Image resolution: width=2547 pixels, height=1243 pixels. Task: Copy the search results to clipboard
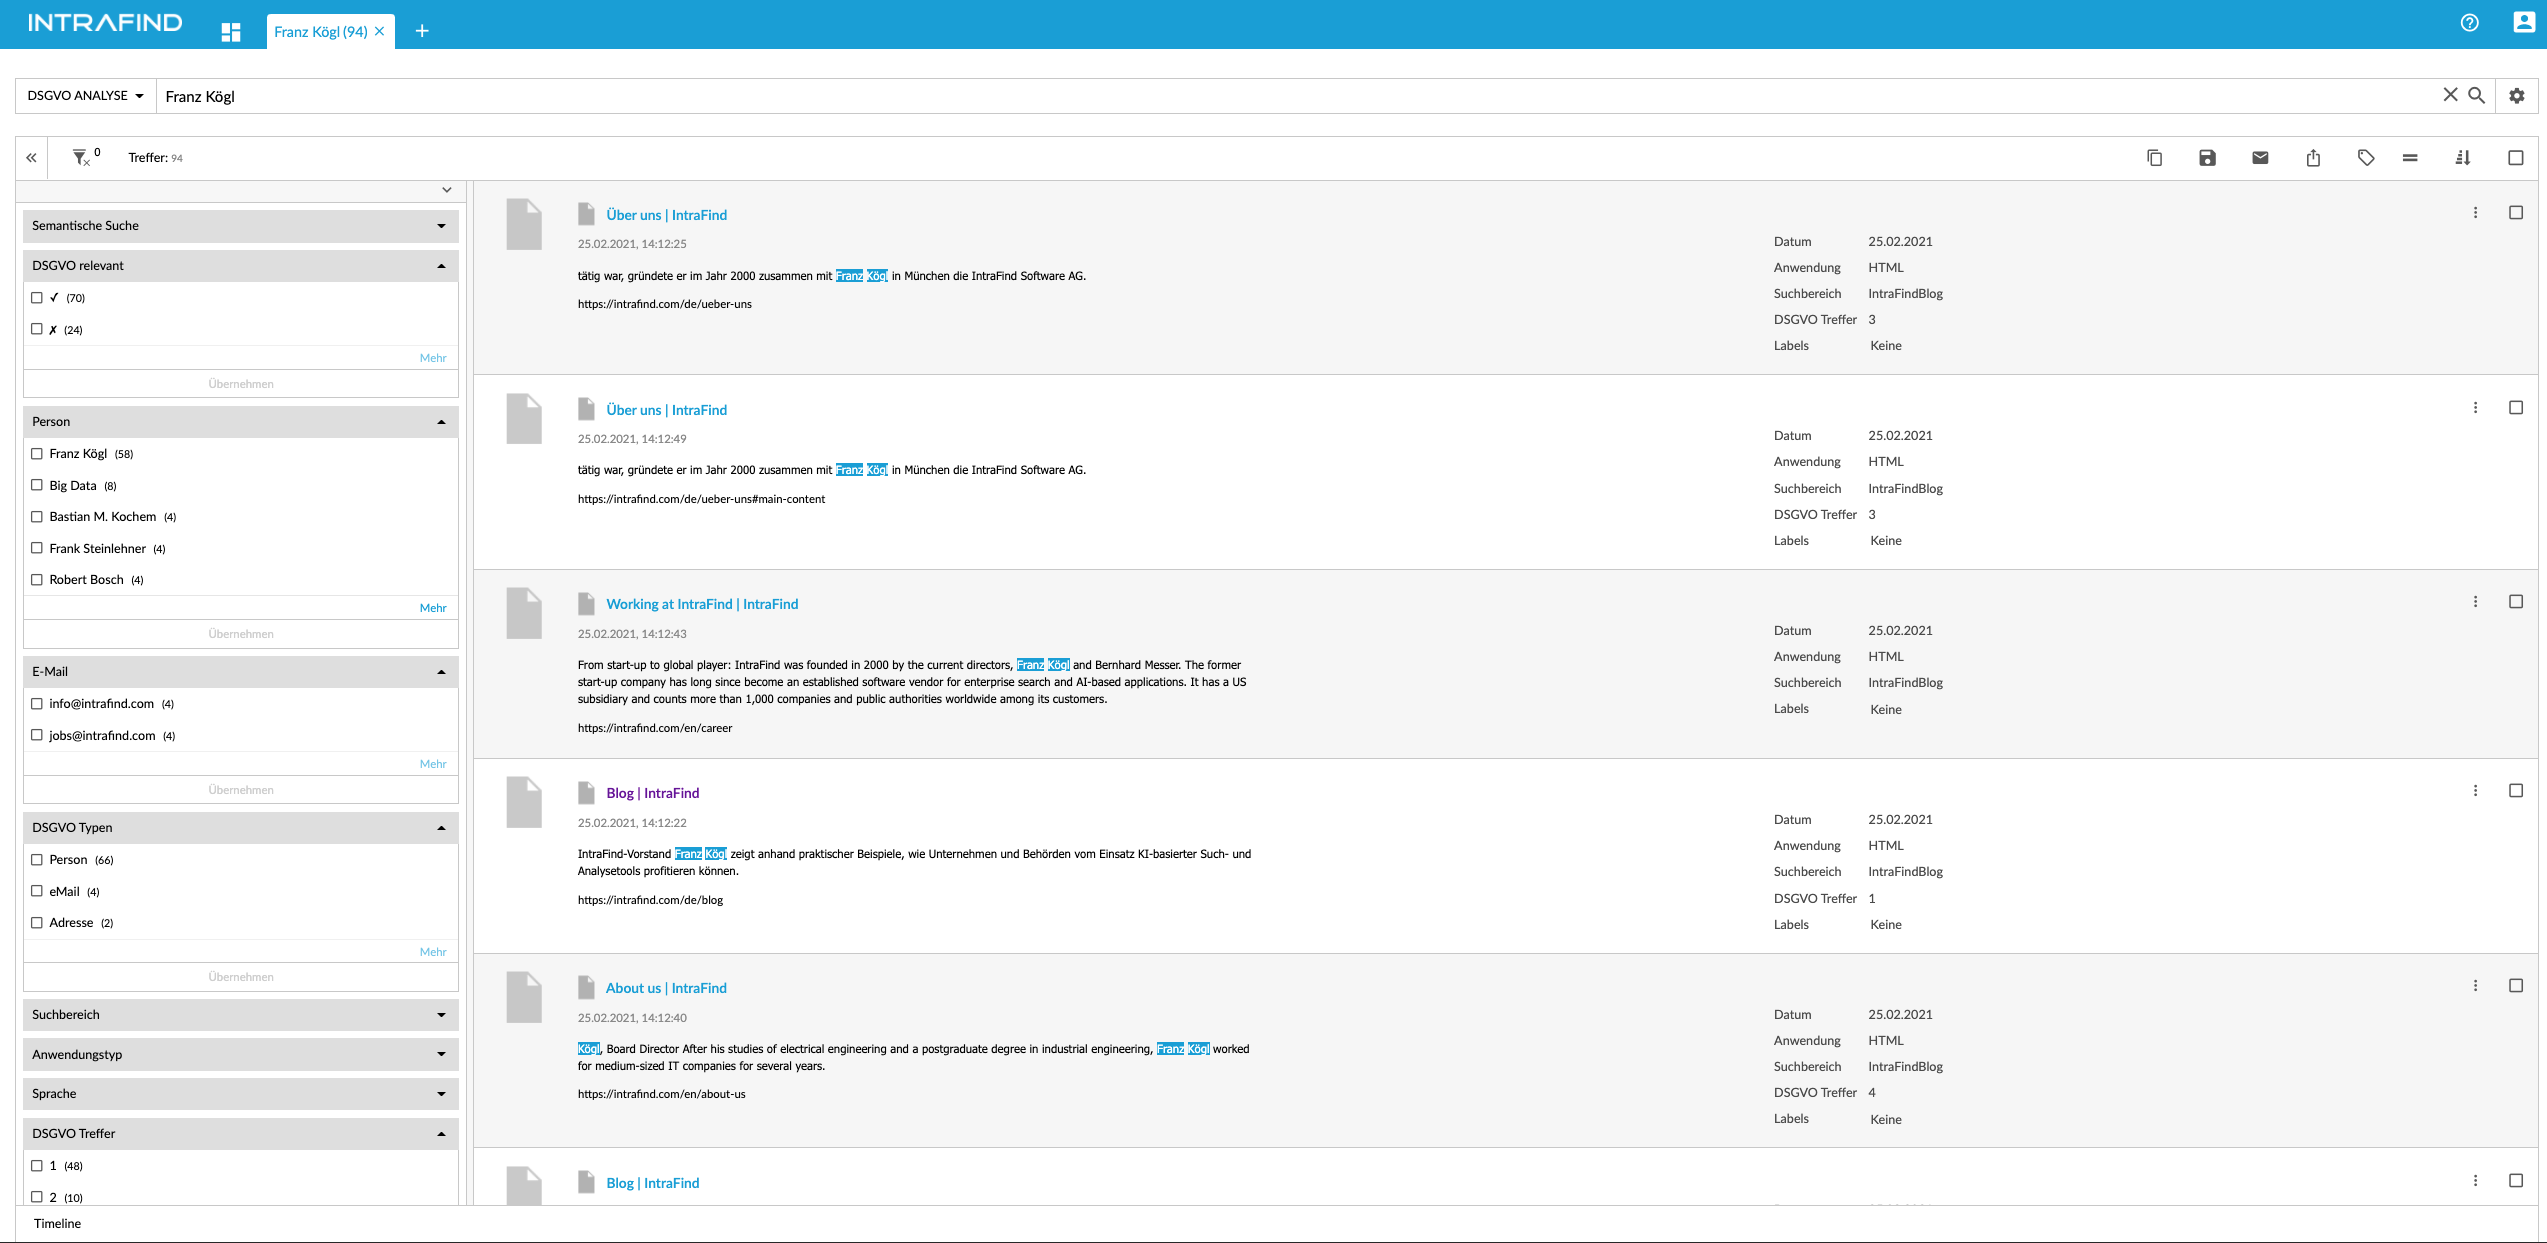click(x=2154, y=157)
